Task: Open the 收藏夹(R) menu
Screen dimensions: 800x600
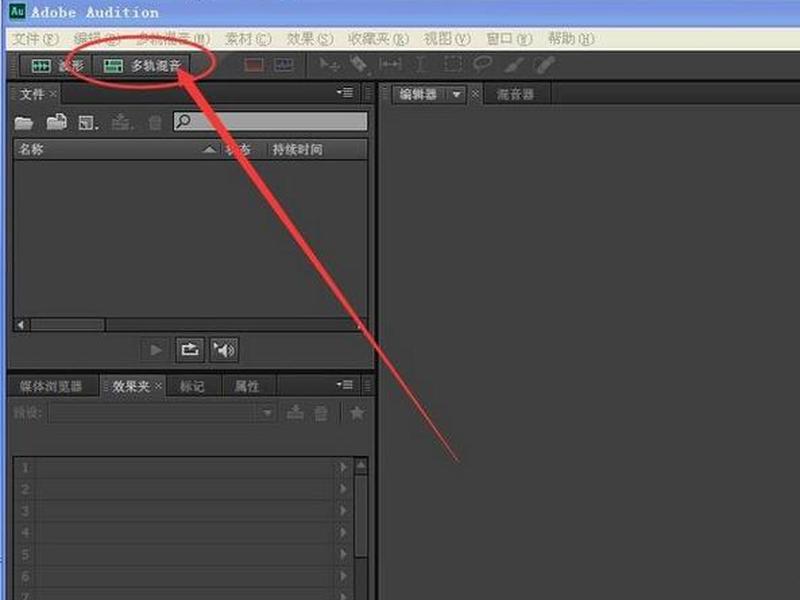Action: tap(379, 39)
